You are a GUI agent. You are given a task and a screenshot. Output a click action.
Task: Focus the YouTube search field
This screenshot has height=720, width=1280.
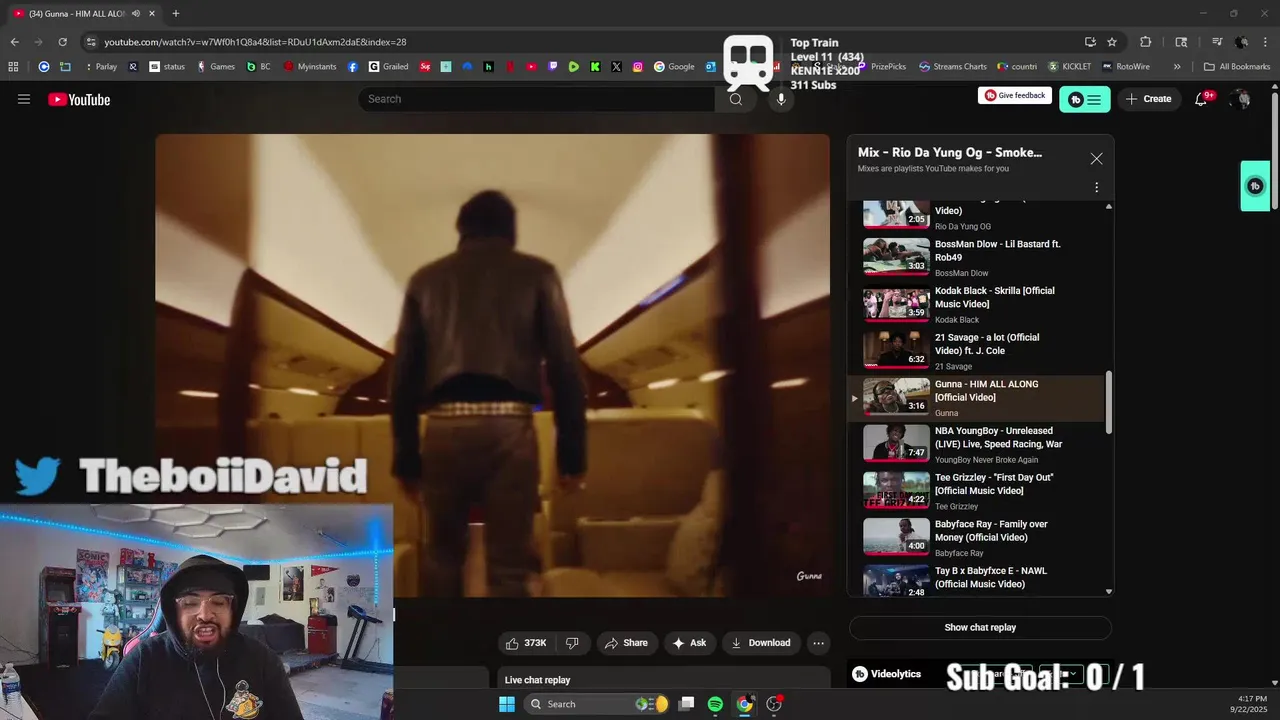point(537,99)
